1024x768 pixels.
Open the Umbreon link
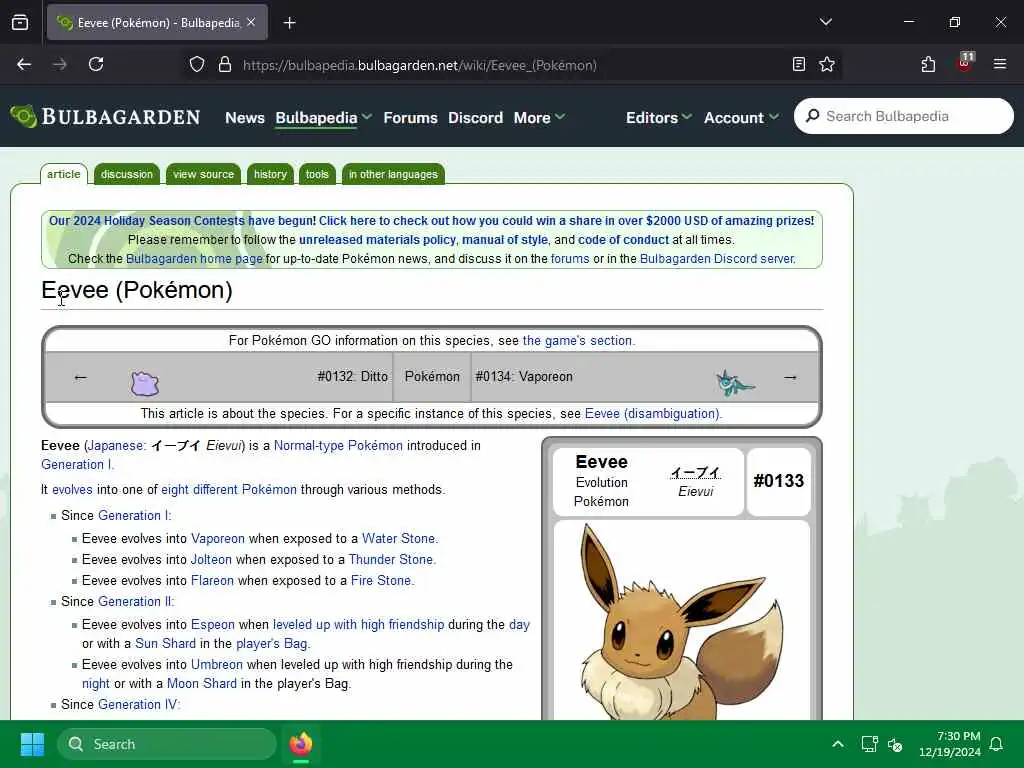pos(217,664)
